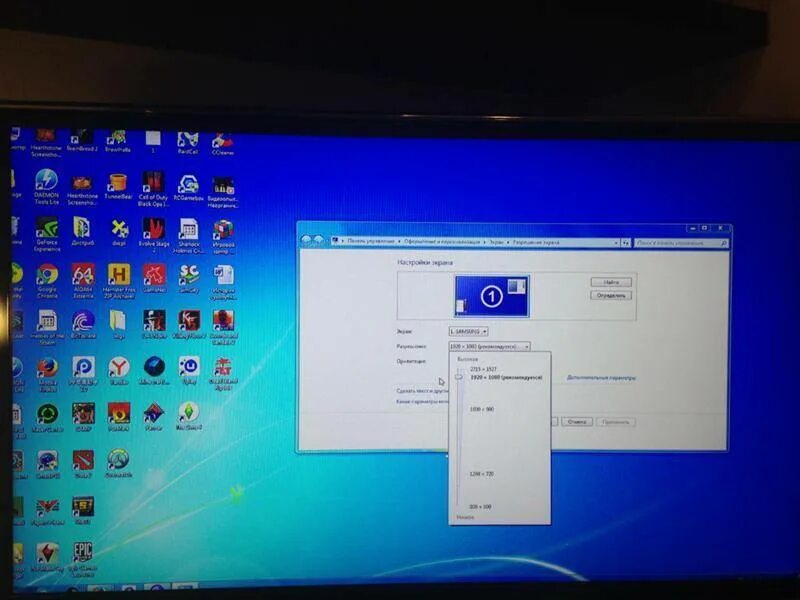Choose the 1920 × 1080 recommended resolution label

[506, 378]
